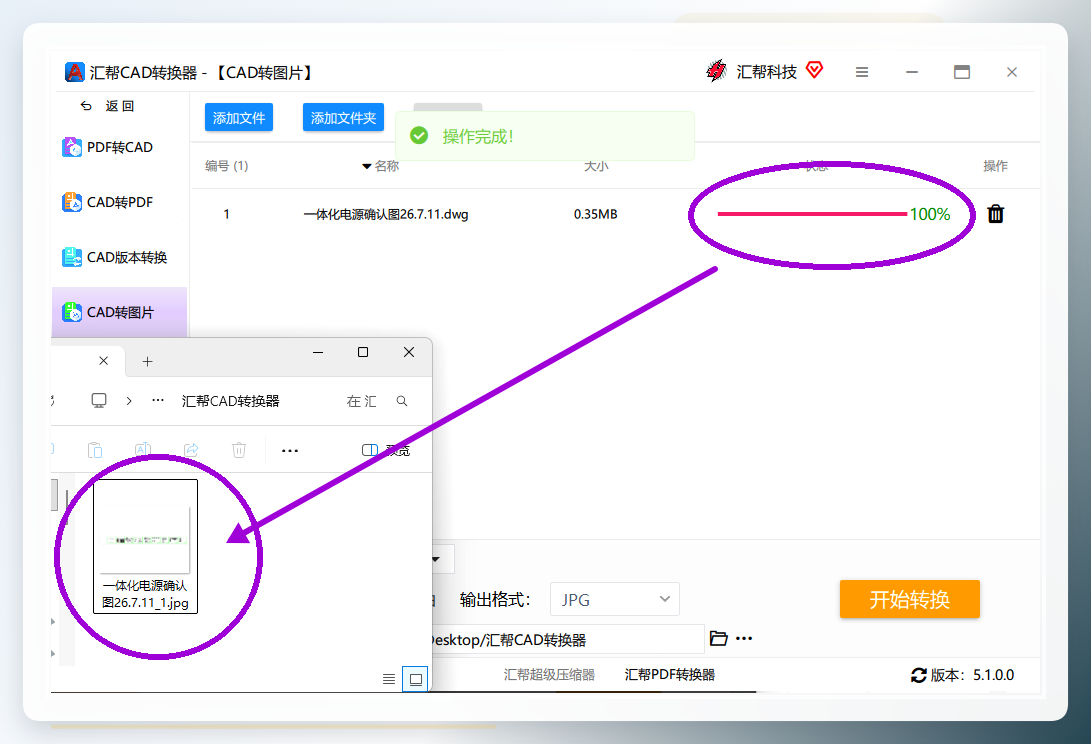Open new tab in file explorer
This screenshot has width=1091, height=744.
pyautogui.click(x=148, y=361)
